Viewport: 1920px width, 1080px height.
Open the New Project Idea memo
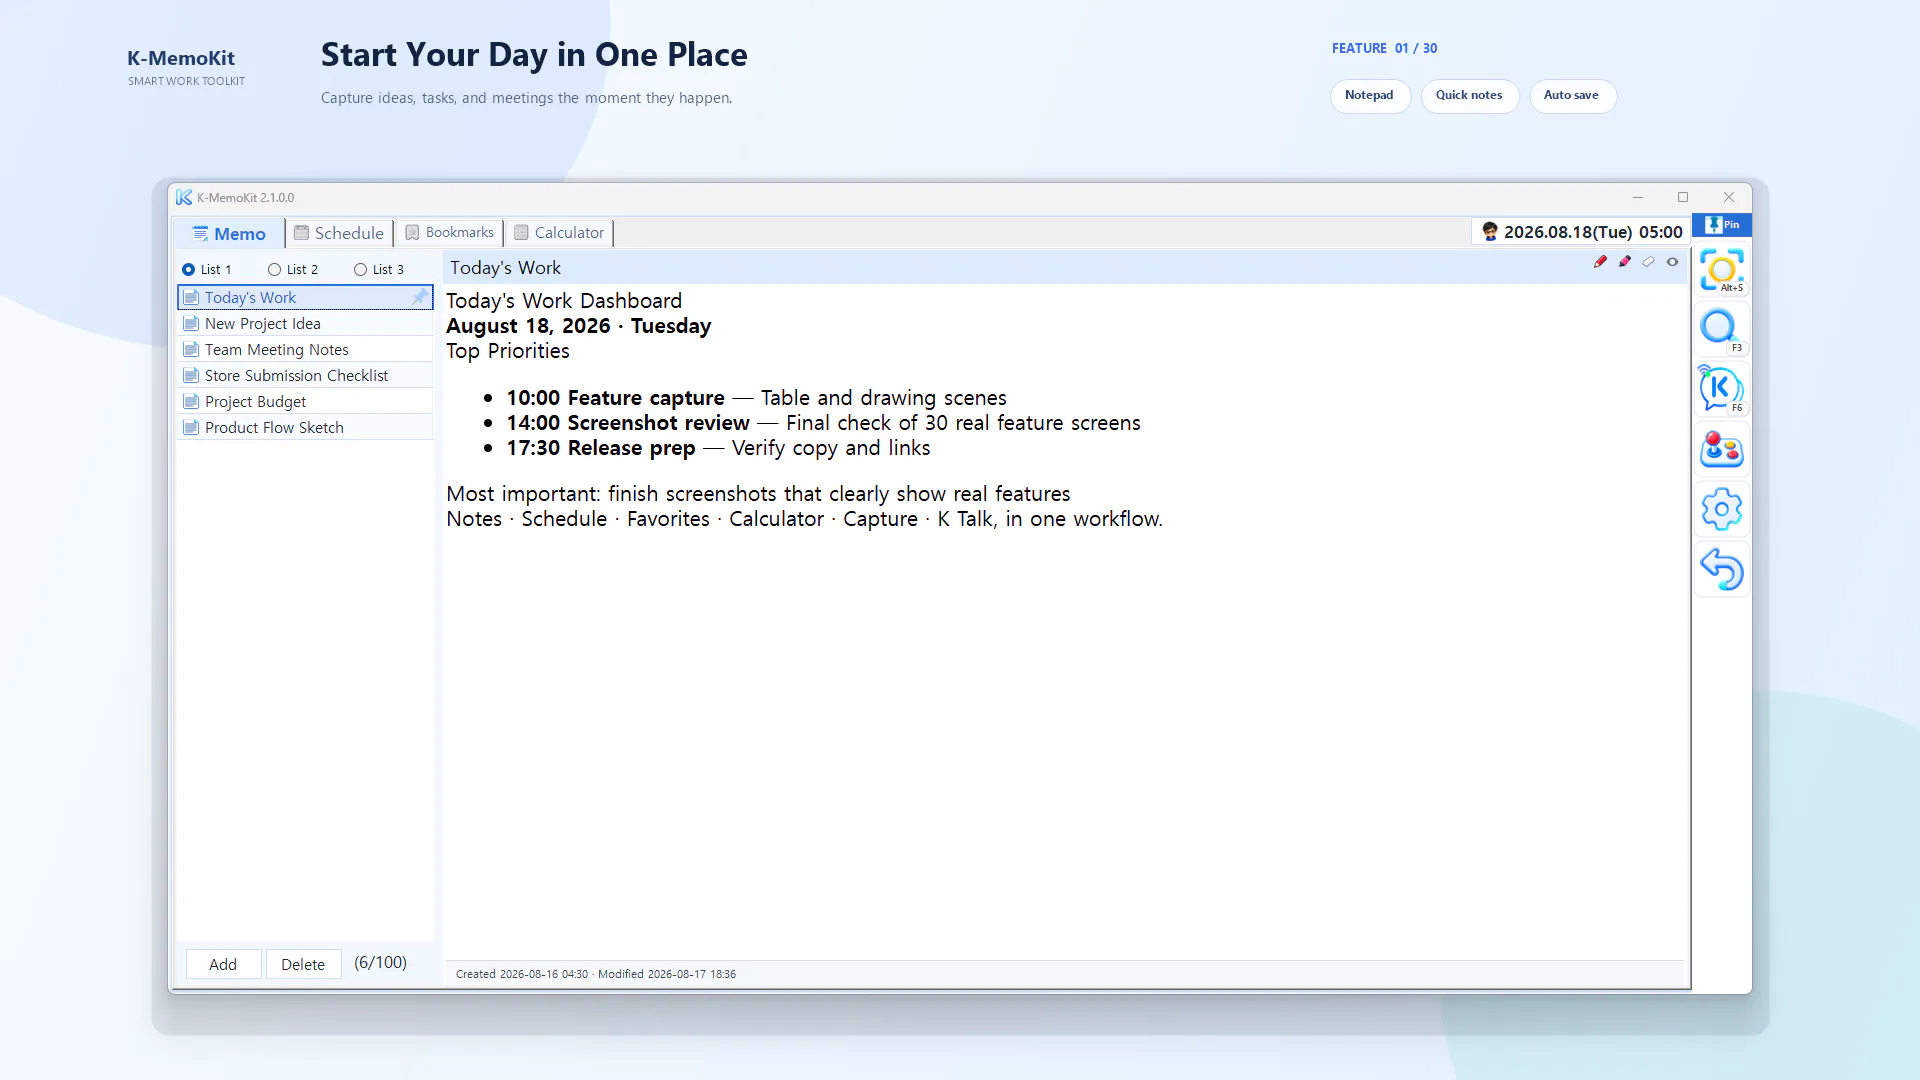pyautogui.click(x=305, y=324)
